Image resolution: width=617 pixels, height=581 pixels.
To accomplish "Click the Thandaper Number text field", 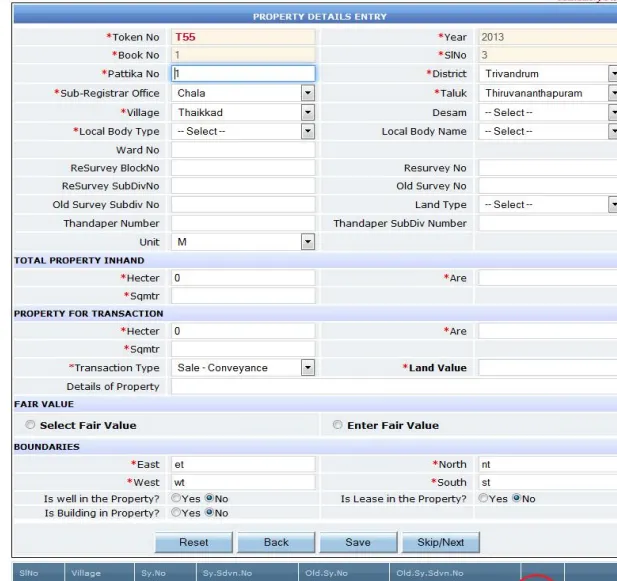I will tap(243, 223).
